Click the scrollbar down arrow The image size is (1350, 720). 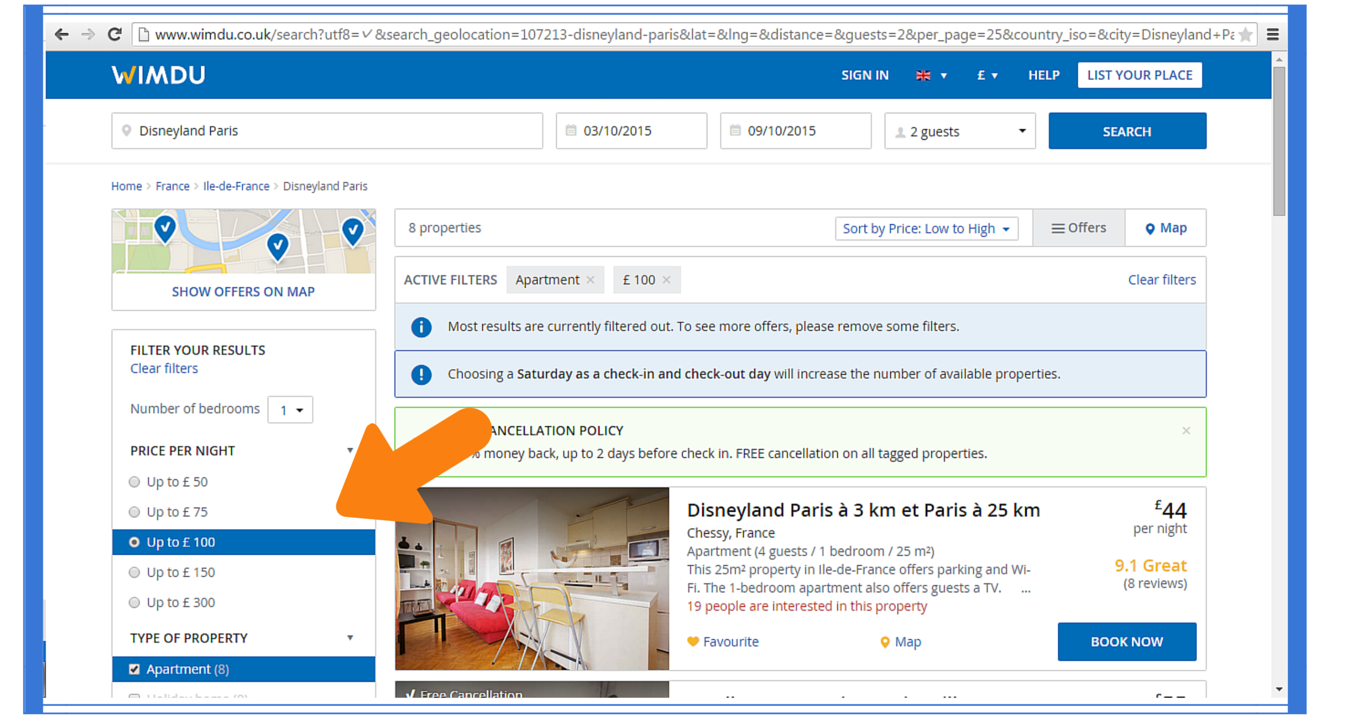pos(1279,690)
